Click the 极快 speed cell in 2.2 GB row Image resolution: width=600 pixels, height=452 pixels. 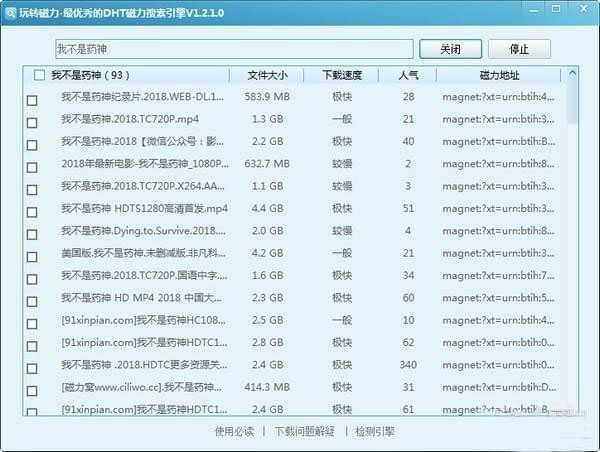(342, 141)
